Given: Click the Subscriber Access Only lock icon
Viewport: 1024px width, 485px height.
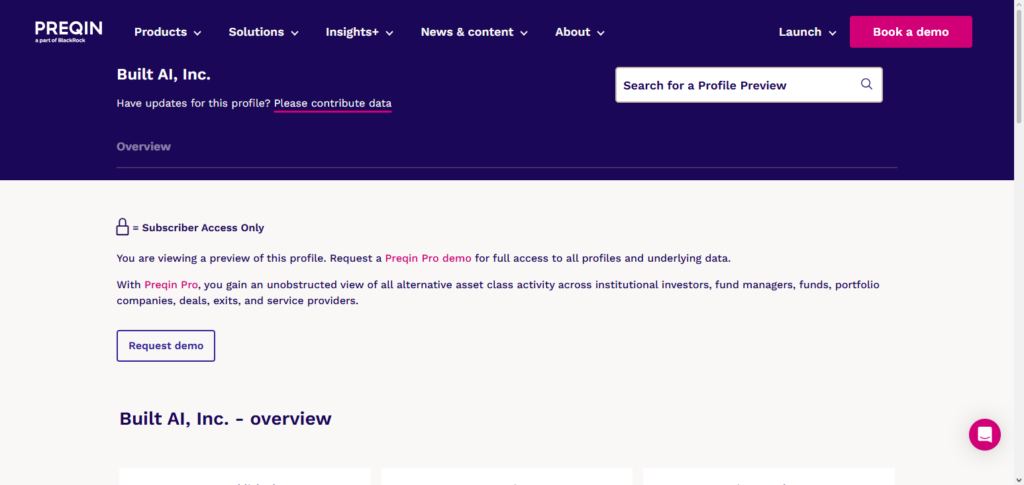Looking at the screenshot, I should tap(123, 227).
